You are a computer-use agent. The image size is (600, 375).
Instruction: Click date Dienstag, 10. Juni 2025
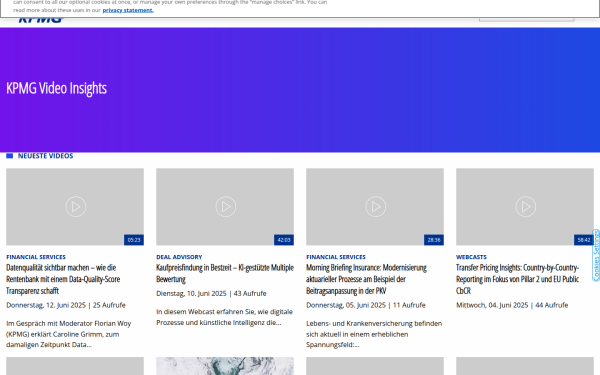pos(191,293)
